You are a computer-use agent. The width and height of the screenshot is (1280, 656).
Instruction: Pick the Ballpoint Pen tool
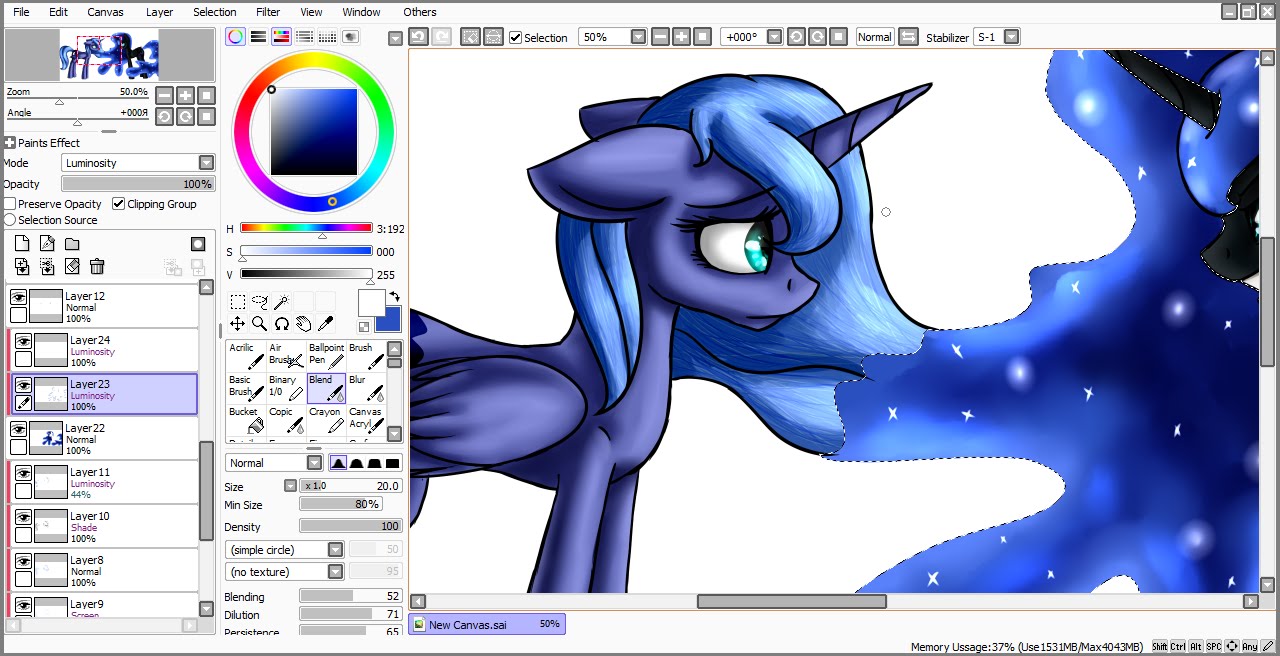[x=326, y=356]
